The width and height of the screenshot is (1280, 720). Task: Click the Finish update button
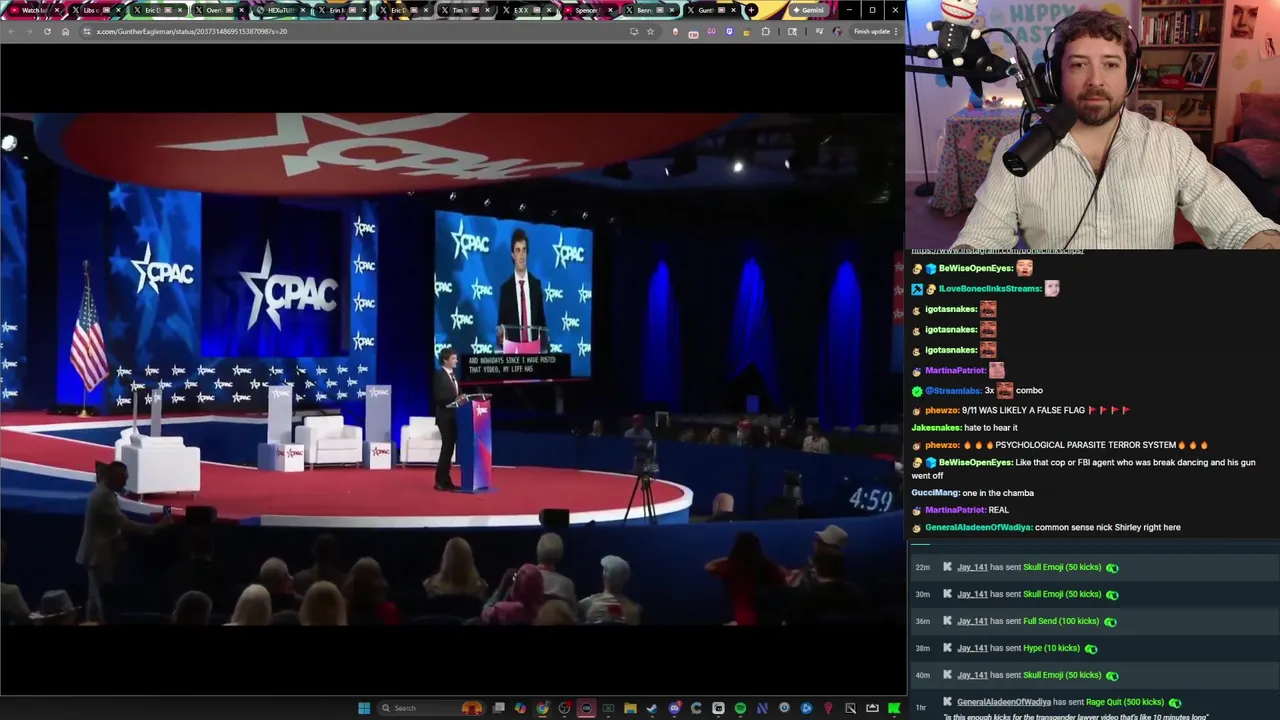[872, 31]
